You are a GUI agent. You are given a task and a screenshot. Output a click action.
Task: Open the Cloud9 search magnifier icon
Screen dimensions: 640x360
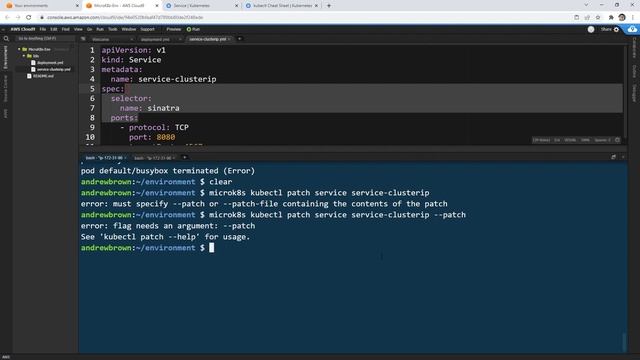[x=6, y=39]
